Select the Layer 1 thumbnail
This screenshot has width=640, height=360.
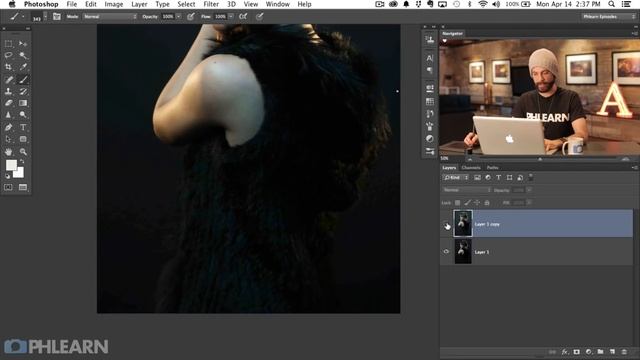463,252
